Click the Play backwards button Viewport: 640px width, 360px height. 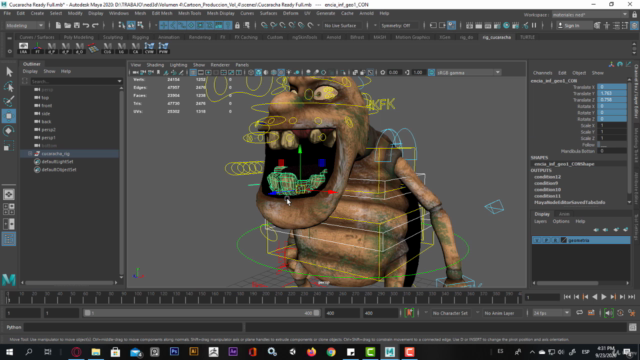tap(595, 297)
